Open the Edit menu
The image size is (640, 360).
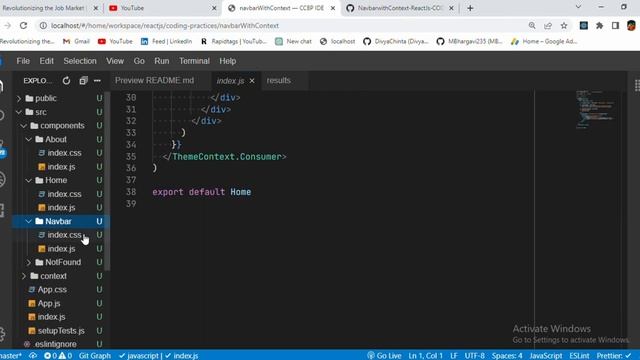(47, 61)
